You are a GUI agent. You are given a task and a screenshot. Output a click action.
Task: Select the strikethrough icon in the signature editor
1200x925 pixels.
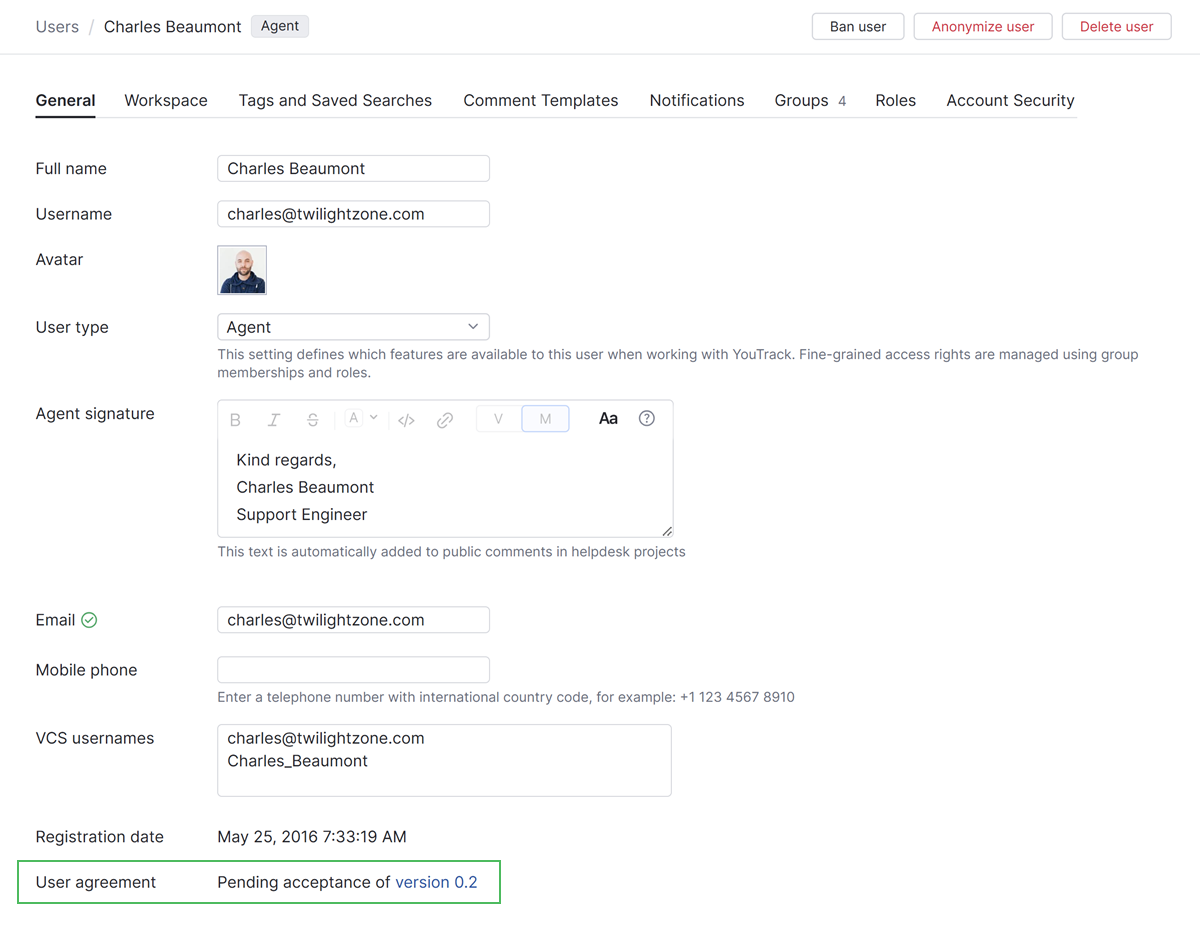point(313,419)
